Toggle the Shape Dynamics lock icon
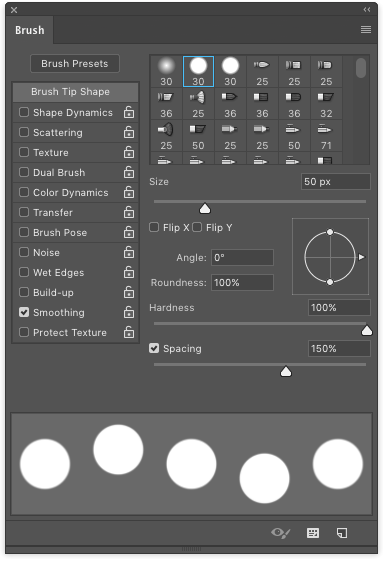The width and height of the screenshot is (383, 561). [x=129, y=112]
